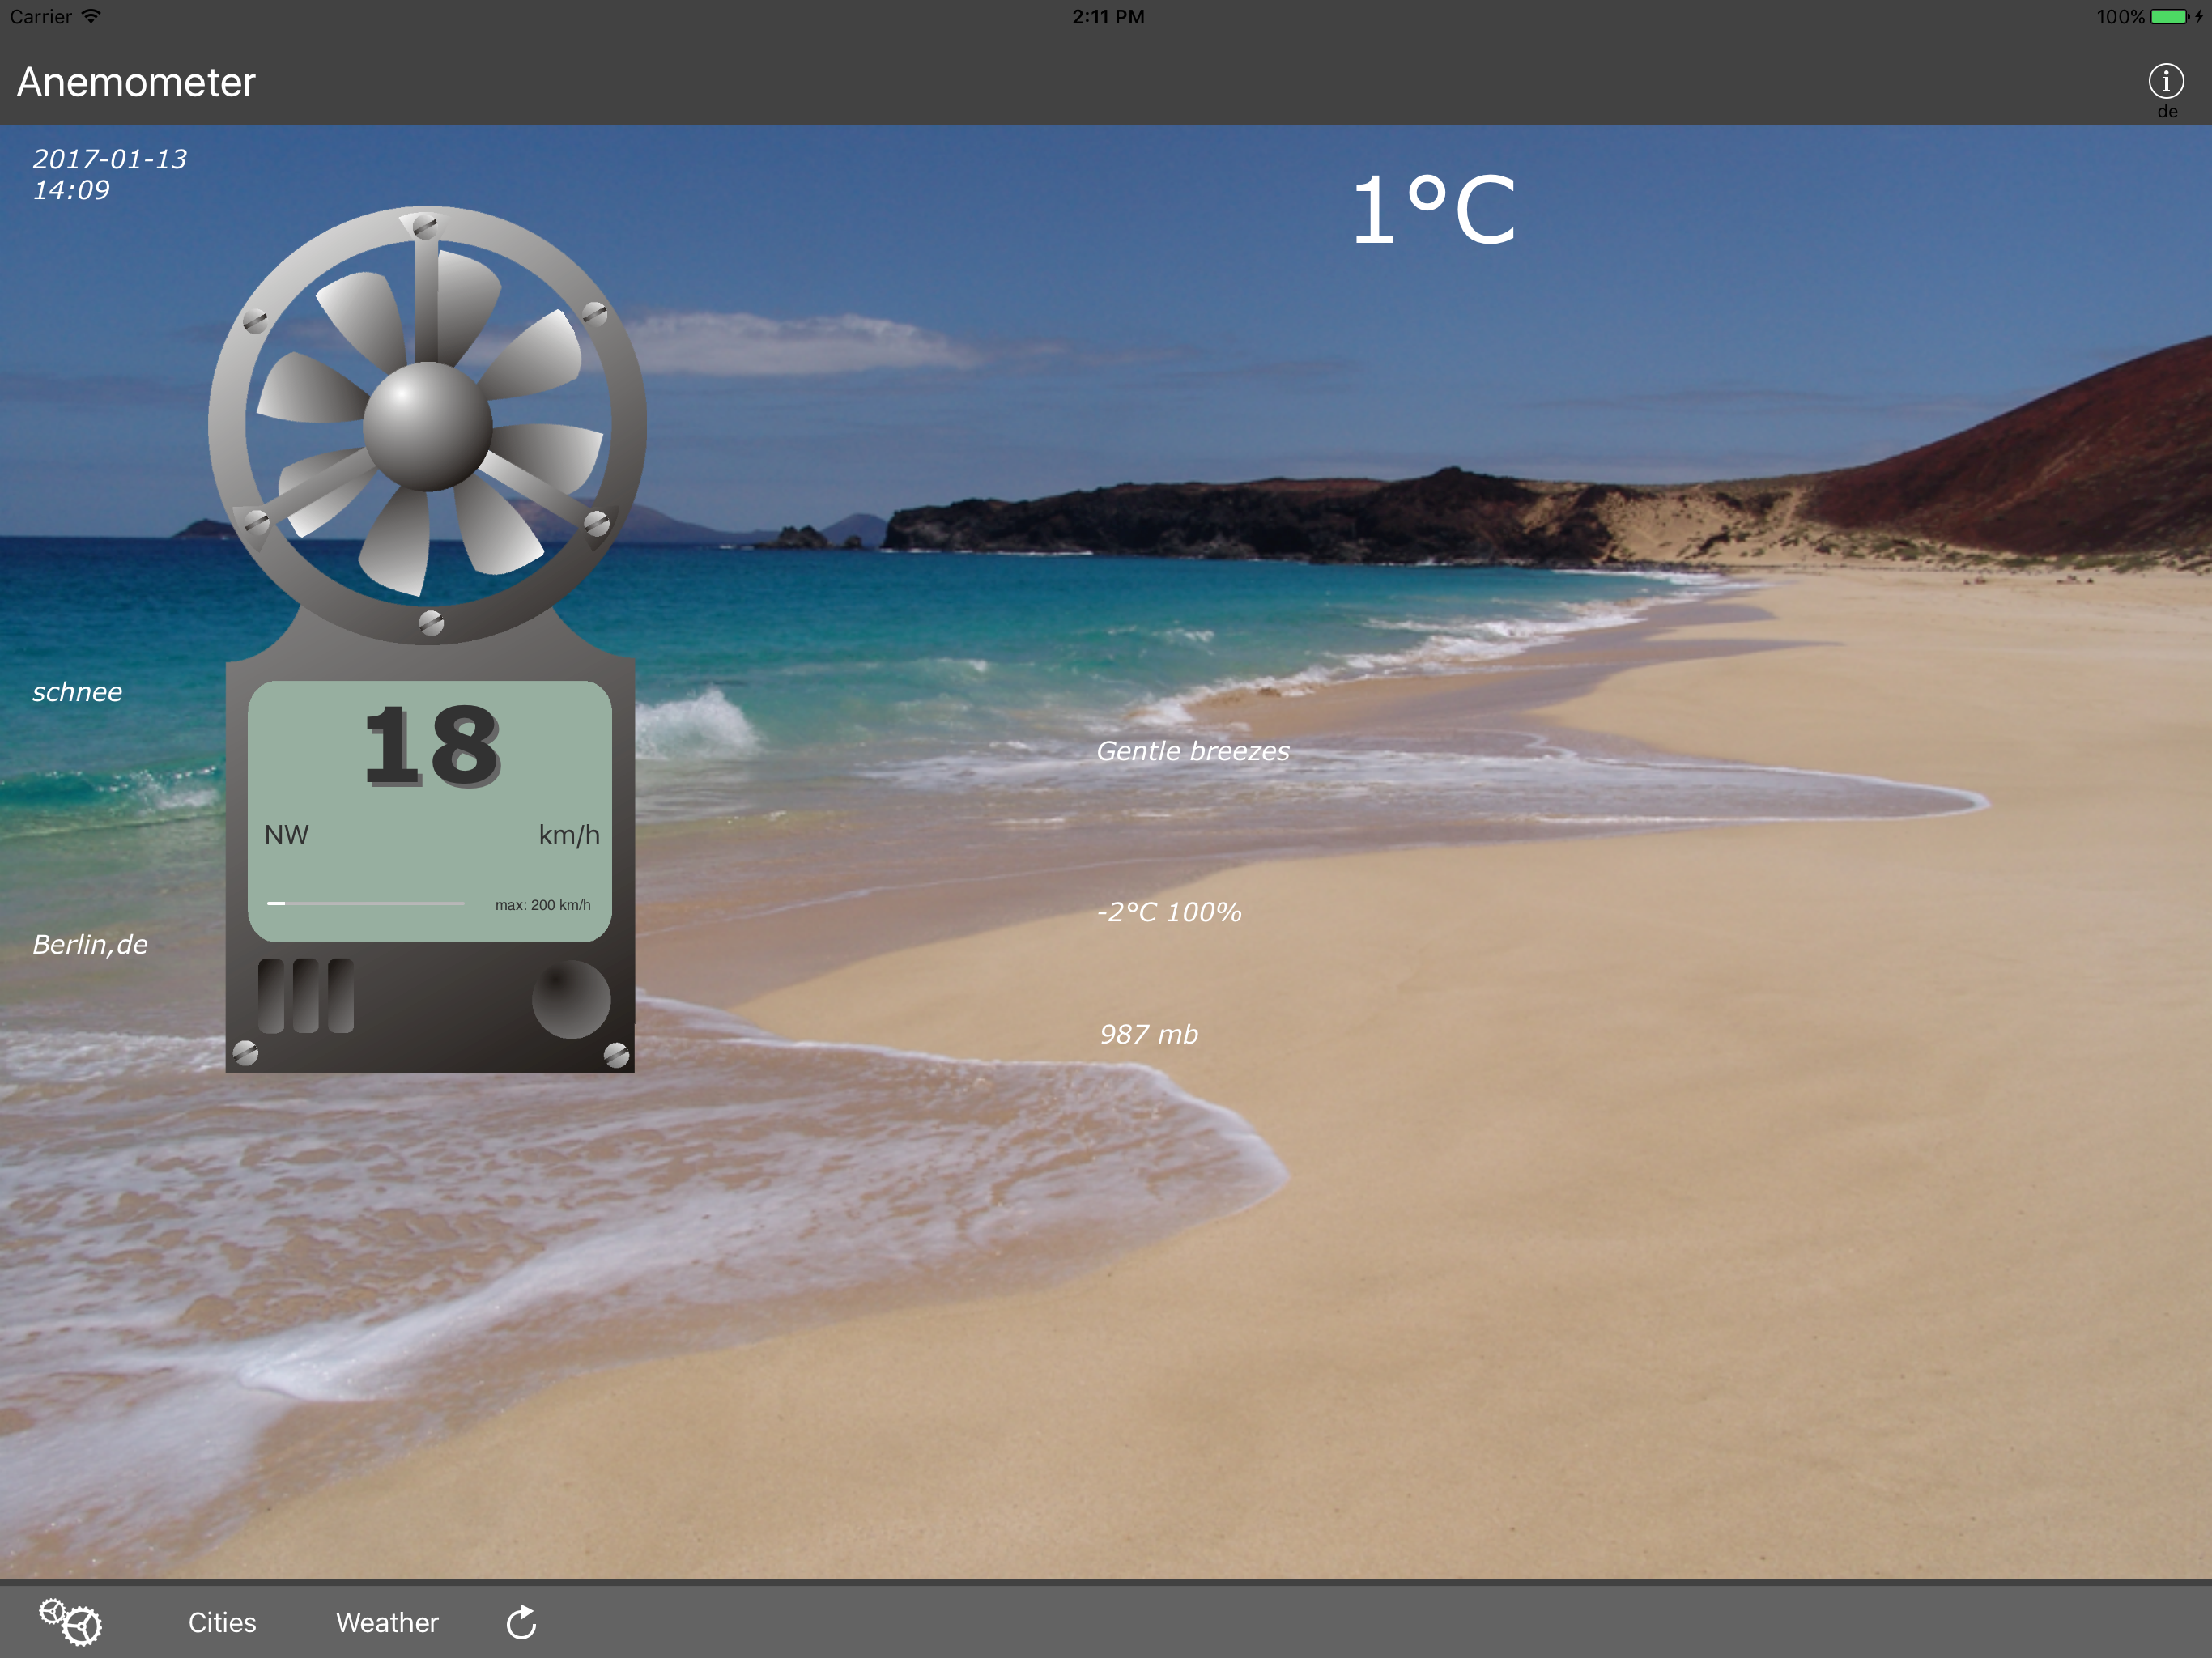Open the Cities tab
The height and width of the screenshot is (1658, 2212).
coord(222,1622)
